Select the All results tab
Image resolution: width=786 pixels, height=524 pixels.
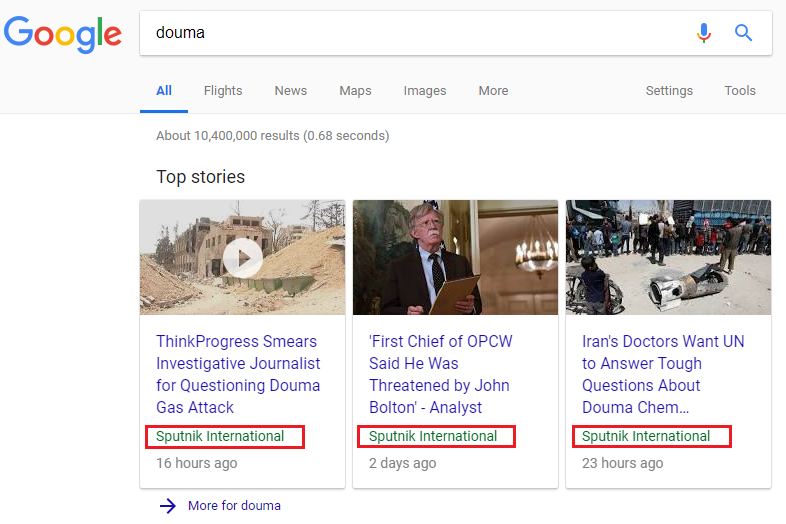point(164,91)
